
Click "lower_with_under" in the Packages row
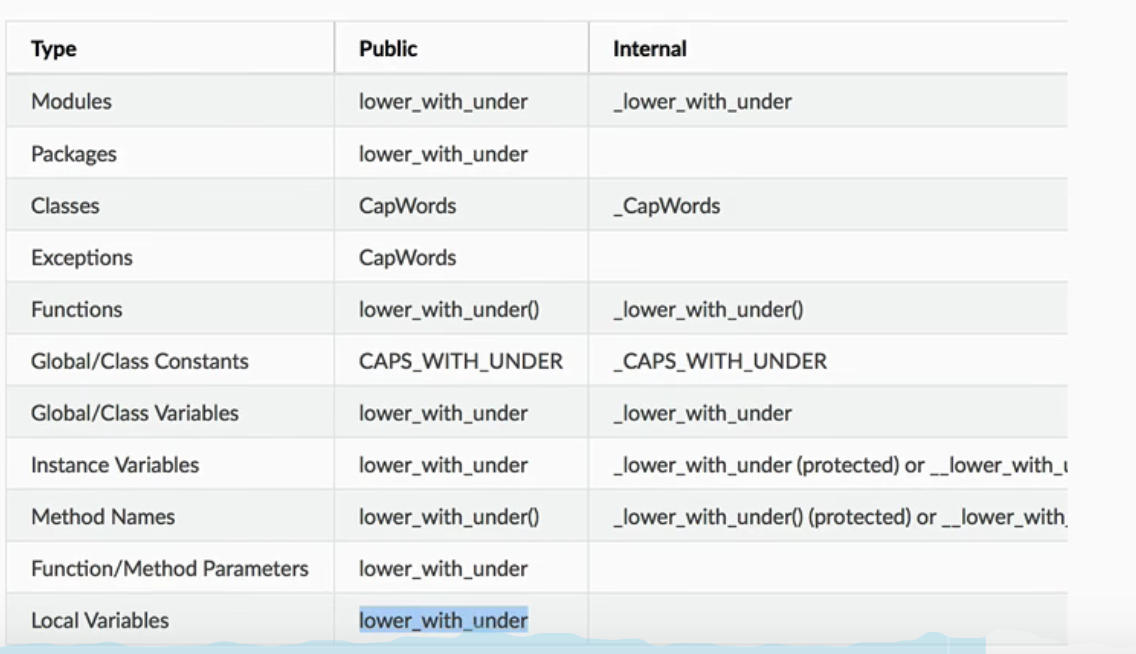(x=443, y=154)
